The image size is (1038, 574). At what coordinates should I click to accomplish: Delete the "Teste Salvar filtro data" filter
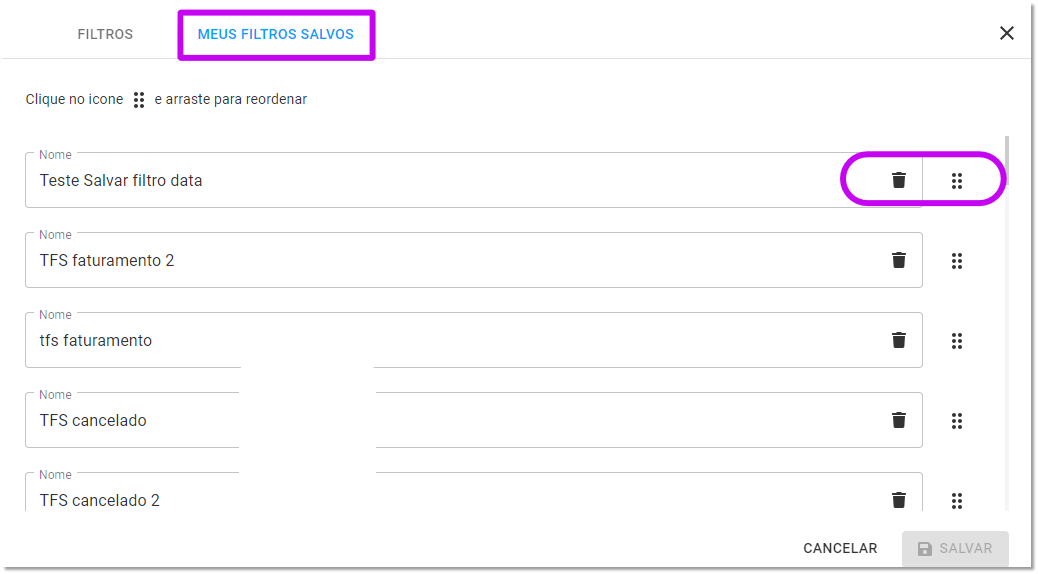click(x=898, y=180)
